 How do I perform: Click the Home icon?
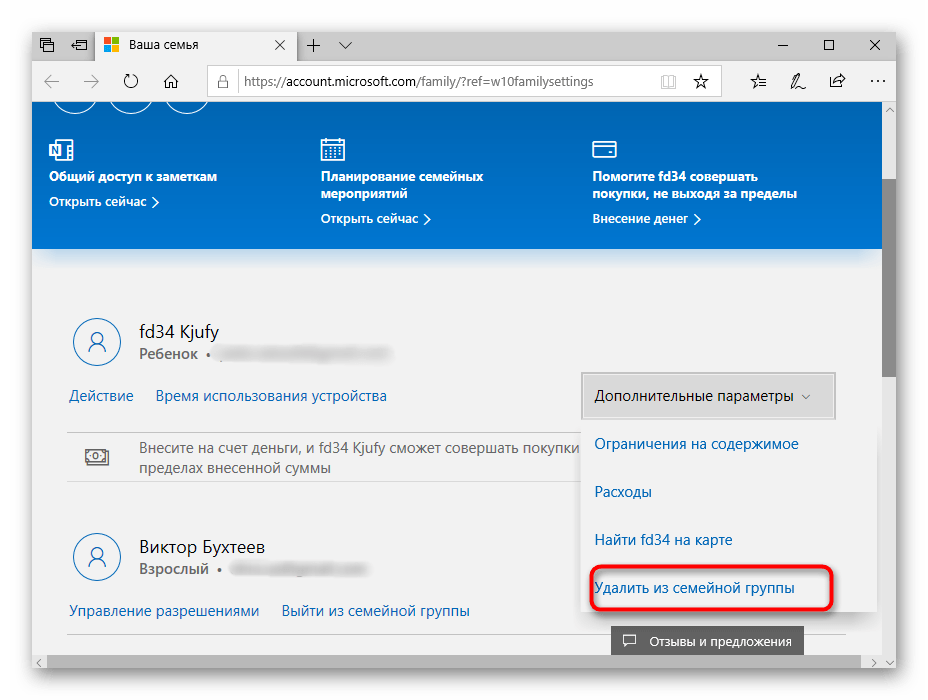pos(170,81)
